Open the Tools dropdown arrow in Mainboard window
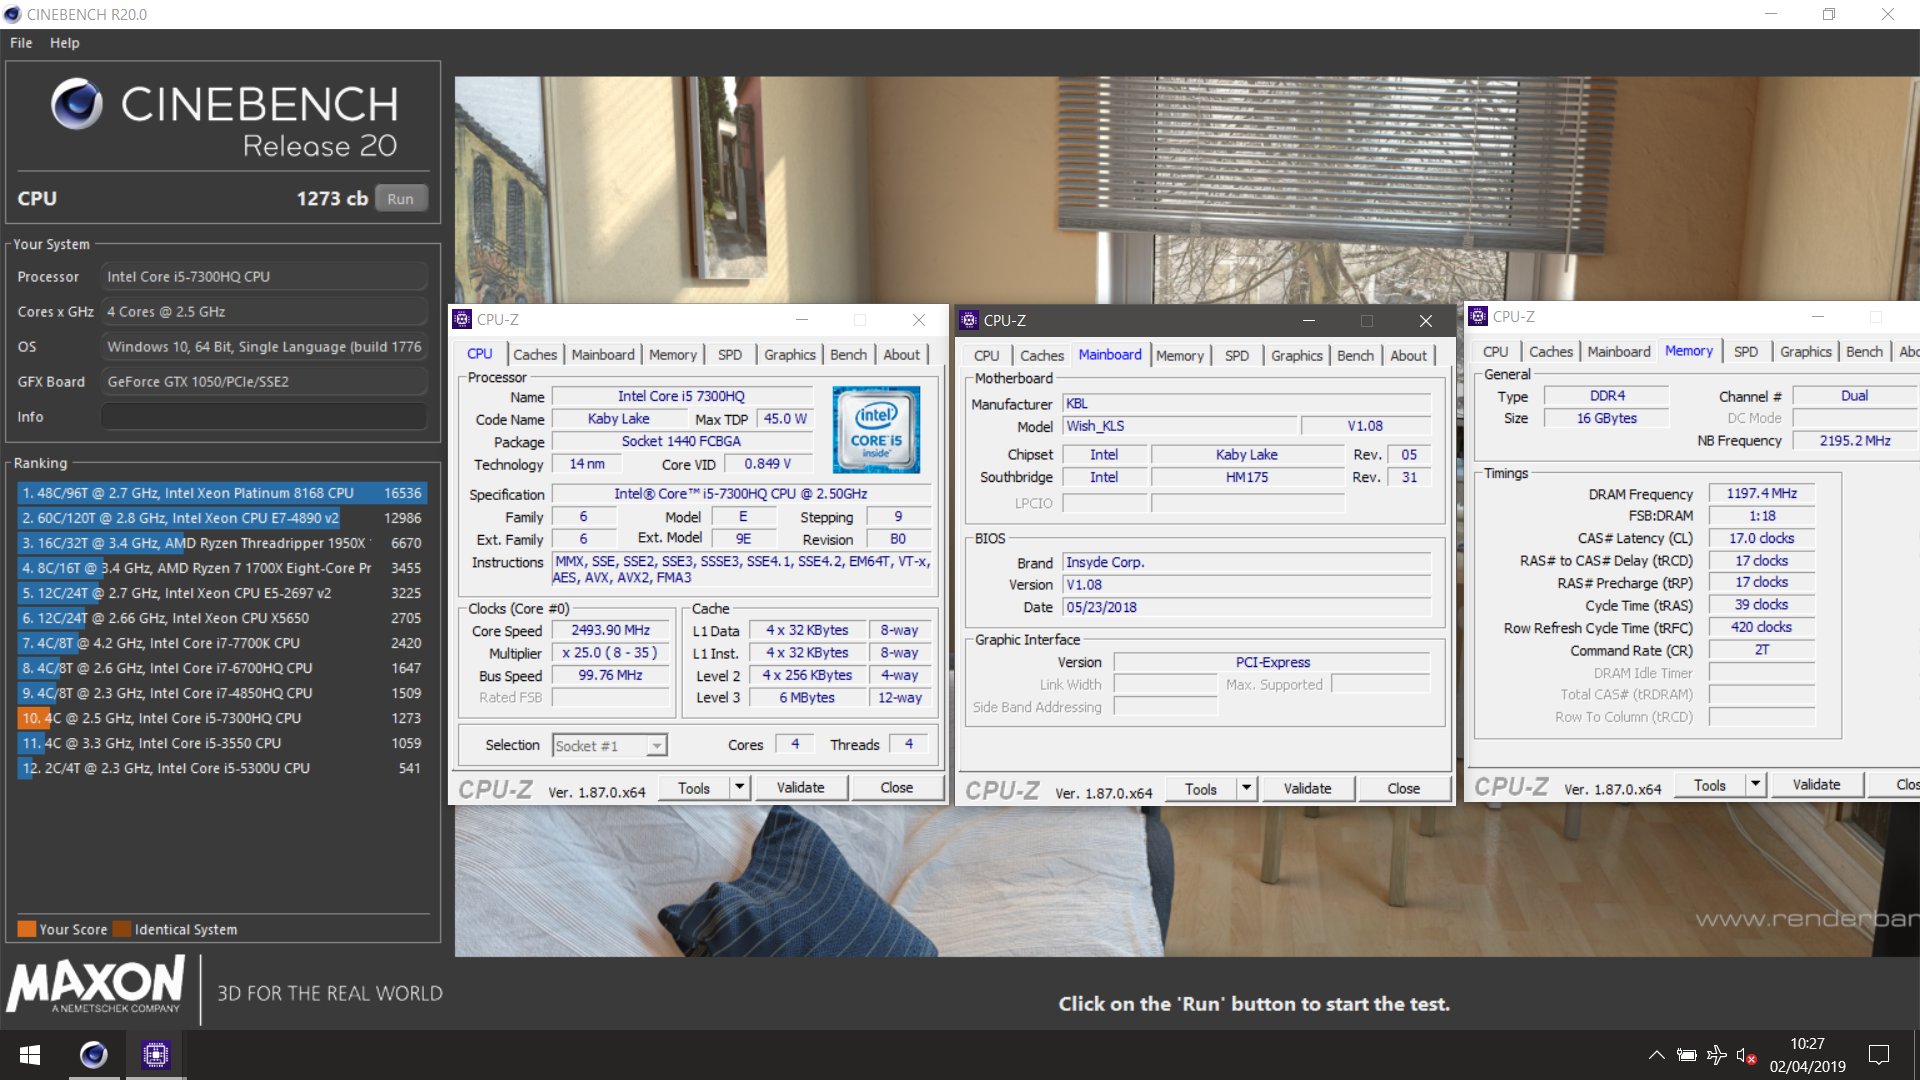 click(1247, 788)
